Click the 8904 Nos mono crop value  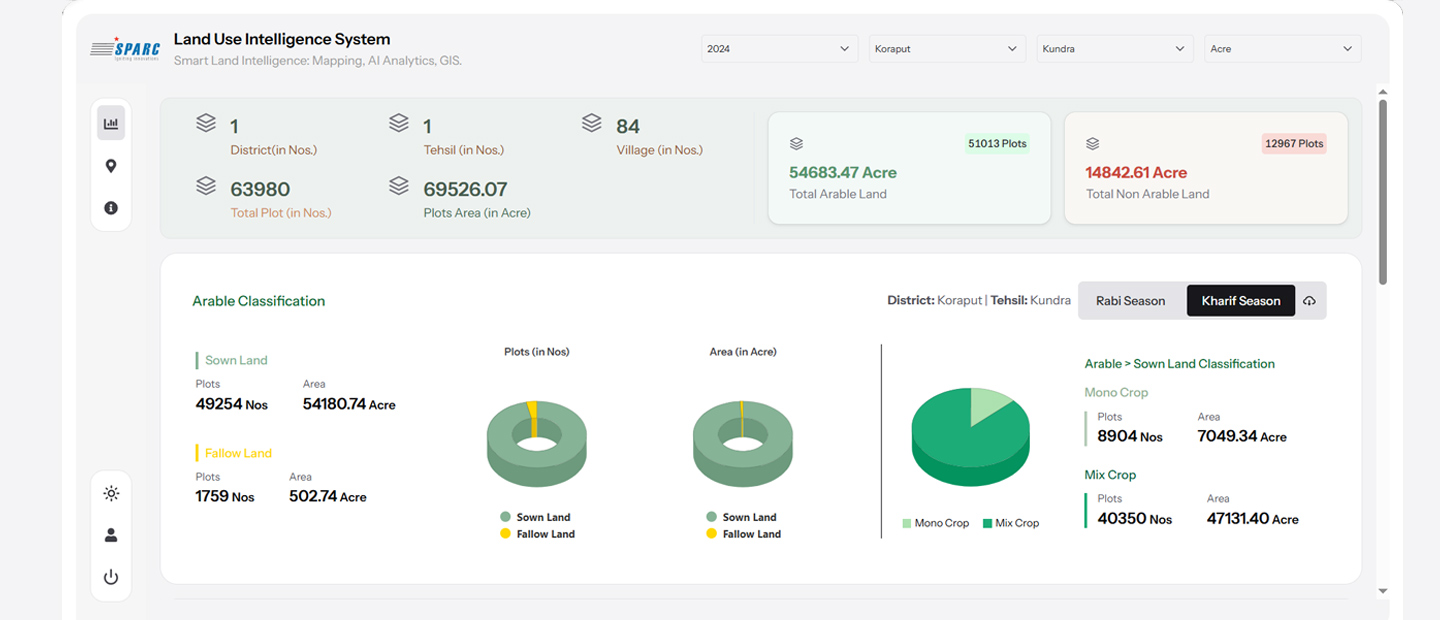[x=1130, y=436]
